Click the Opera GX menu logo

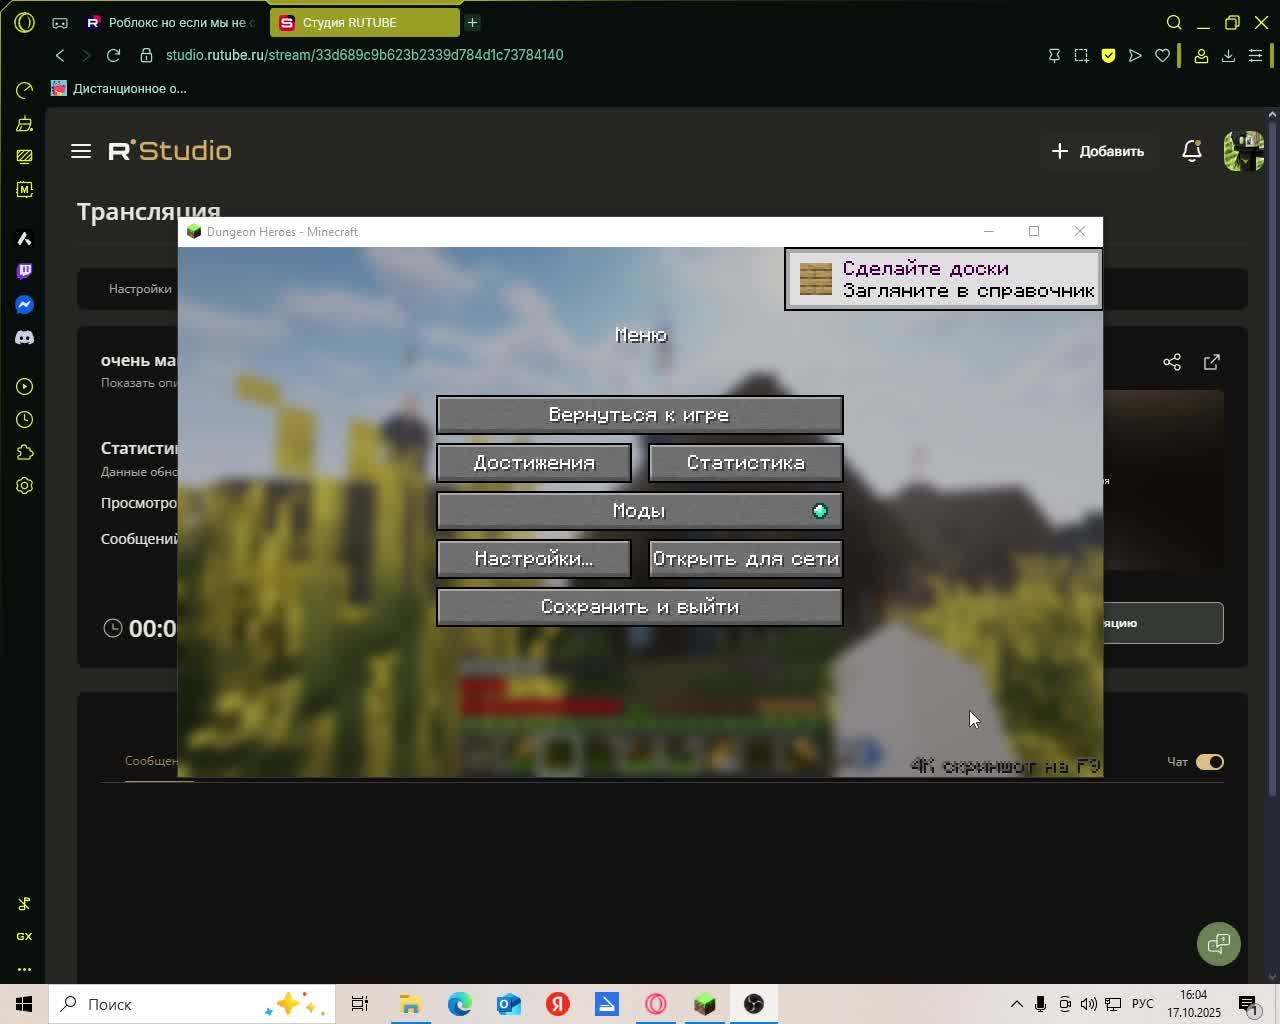(x=25, y=22)
